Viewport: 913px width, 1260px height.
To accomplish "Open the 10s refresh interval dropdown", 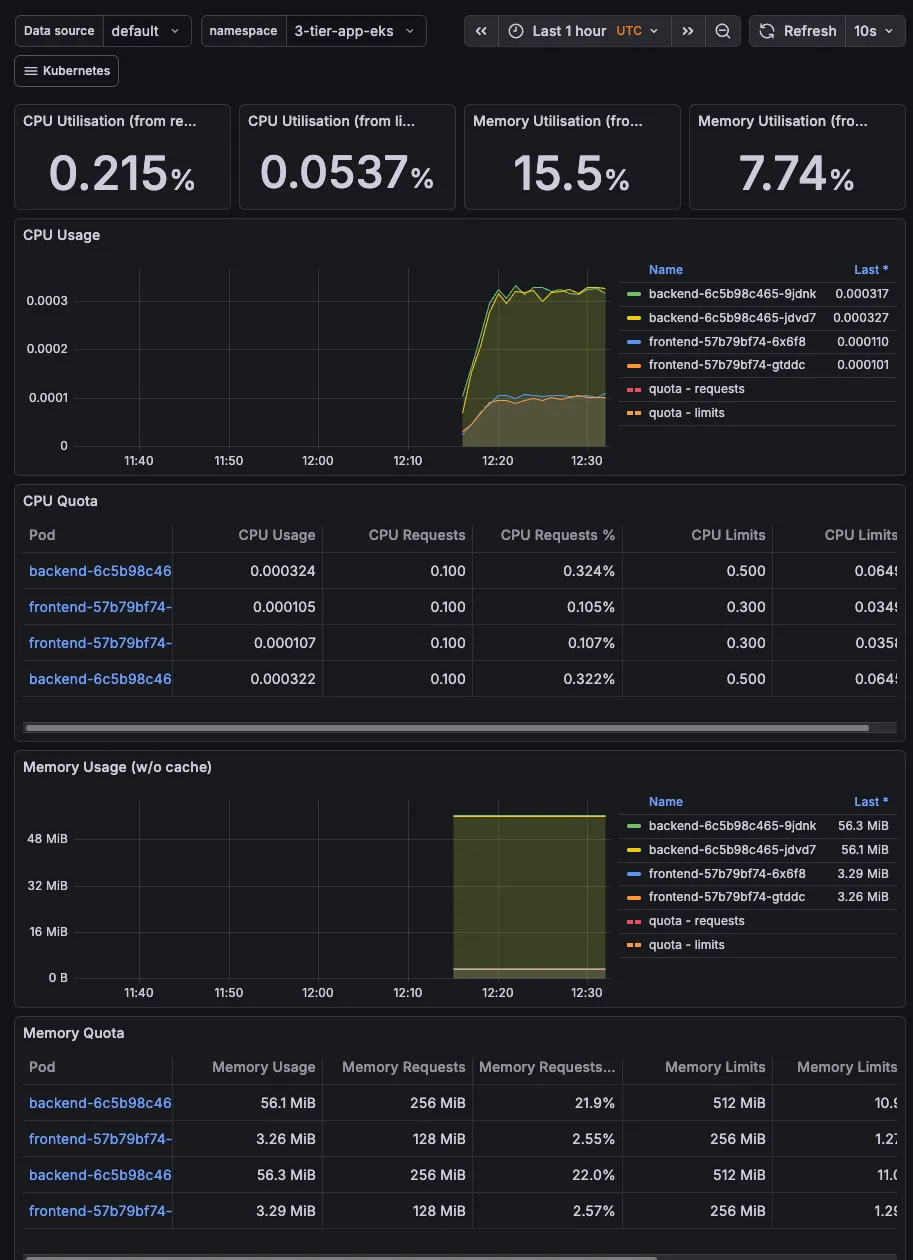I will click(x=873, y=31).
